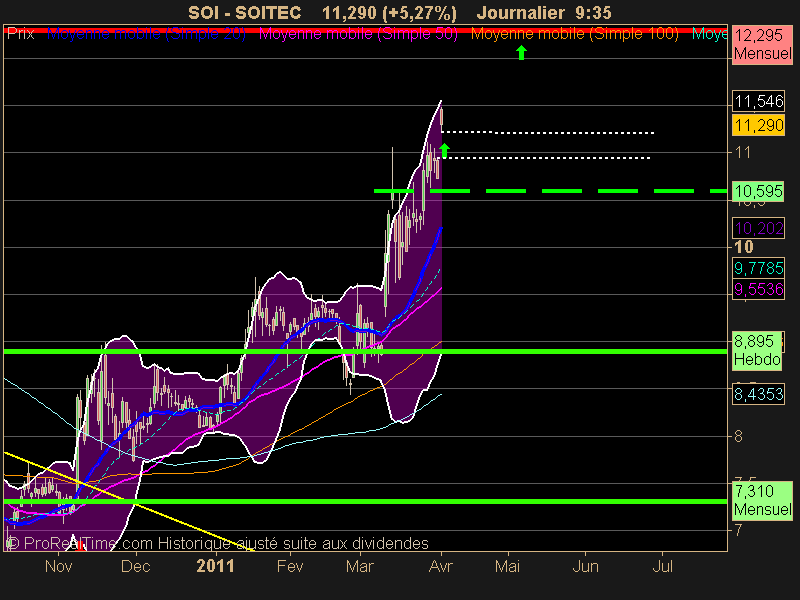Click the '9:35' time in the title

(592, 13)
